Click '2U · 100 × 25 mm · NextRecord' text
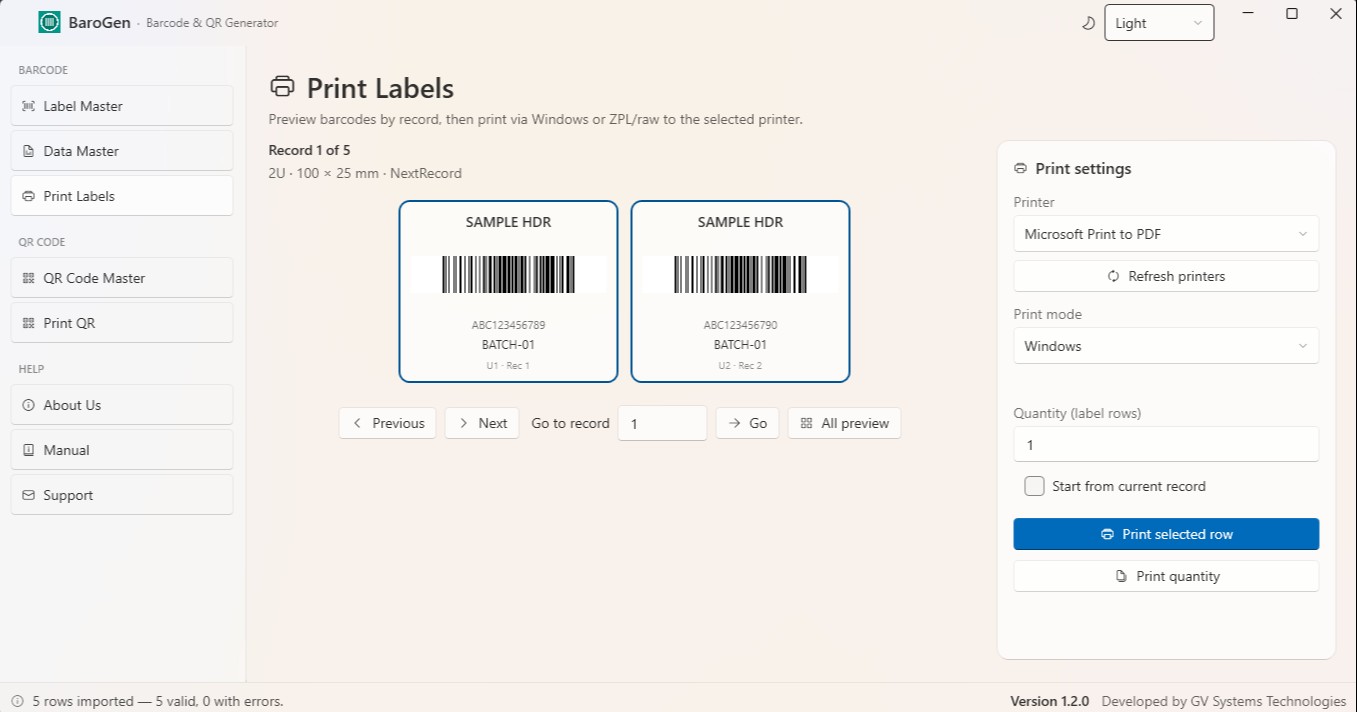This screenshot has height=712, width=1357. [x=365, y=173]
